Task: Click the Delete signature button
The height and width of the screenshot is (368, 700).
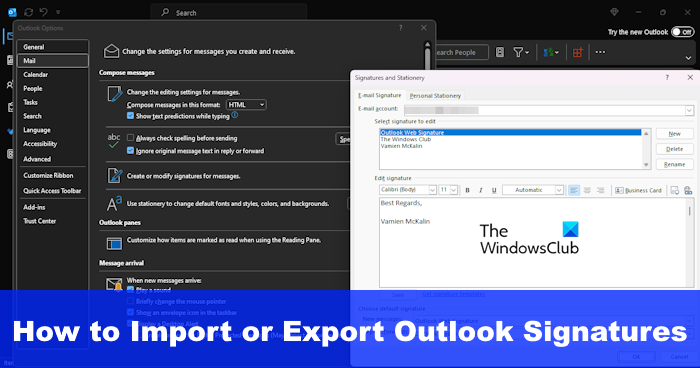Action: pos(675,149)
